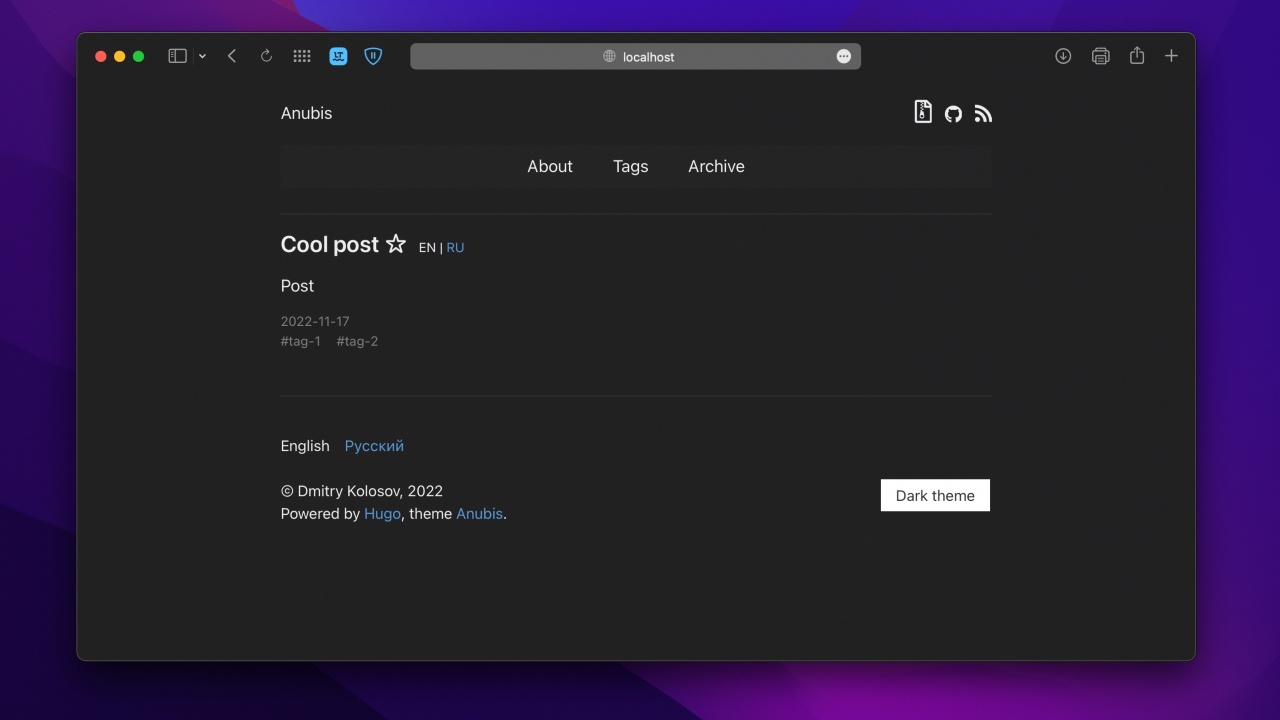Open the Cool post title link
Viewport: 1280px width, 720px height.
(x=330, y=245)
